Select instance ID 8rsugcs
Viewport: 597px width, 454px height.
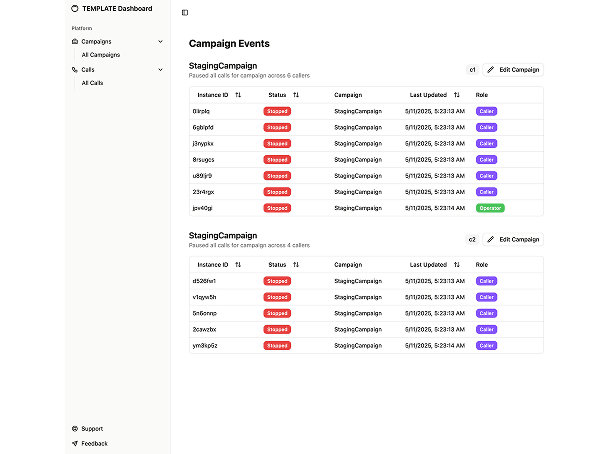pos(203,160)
